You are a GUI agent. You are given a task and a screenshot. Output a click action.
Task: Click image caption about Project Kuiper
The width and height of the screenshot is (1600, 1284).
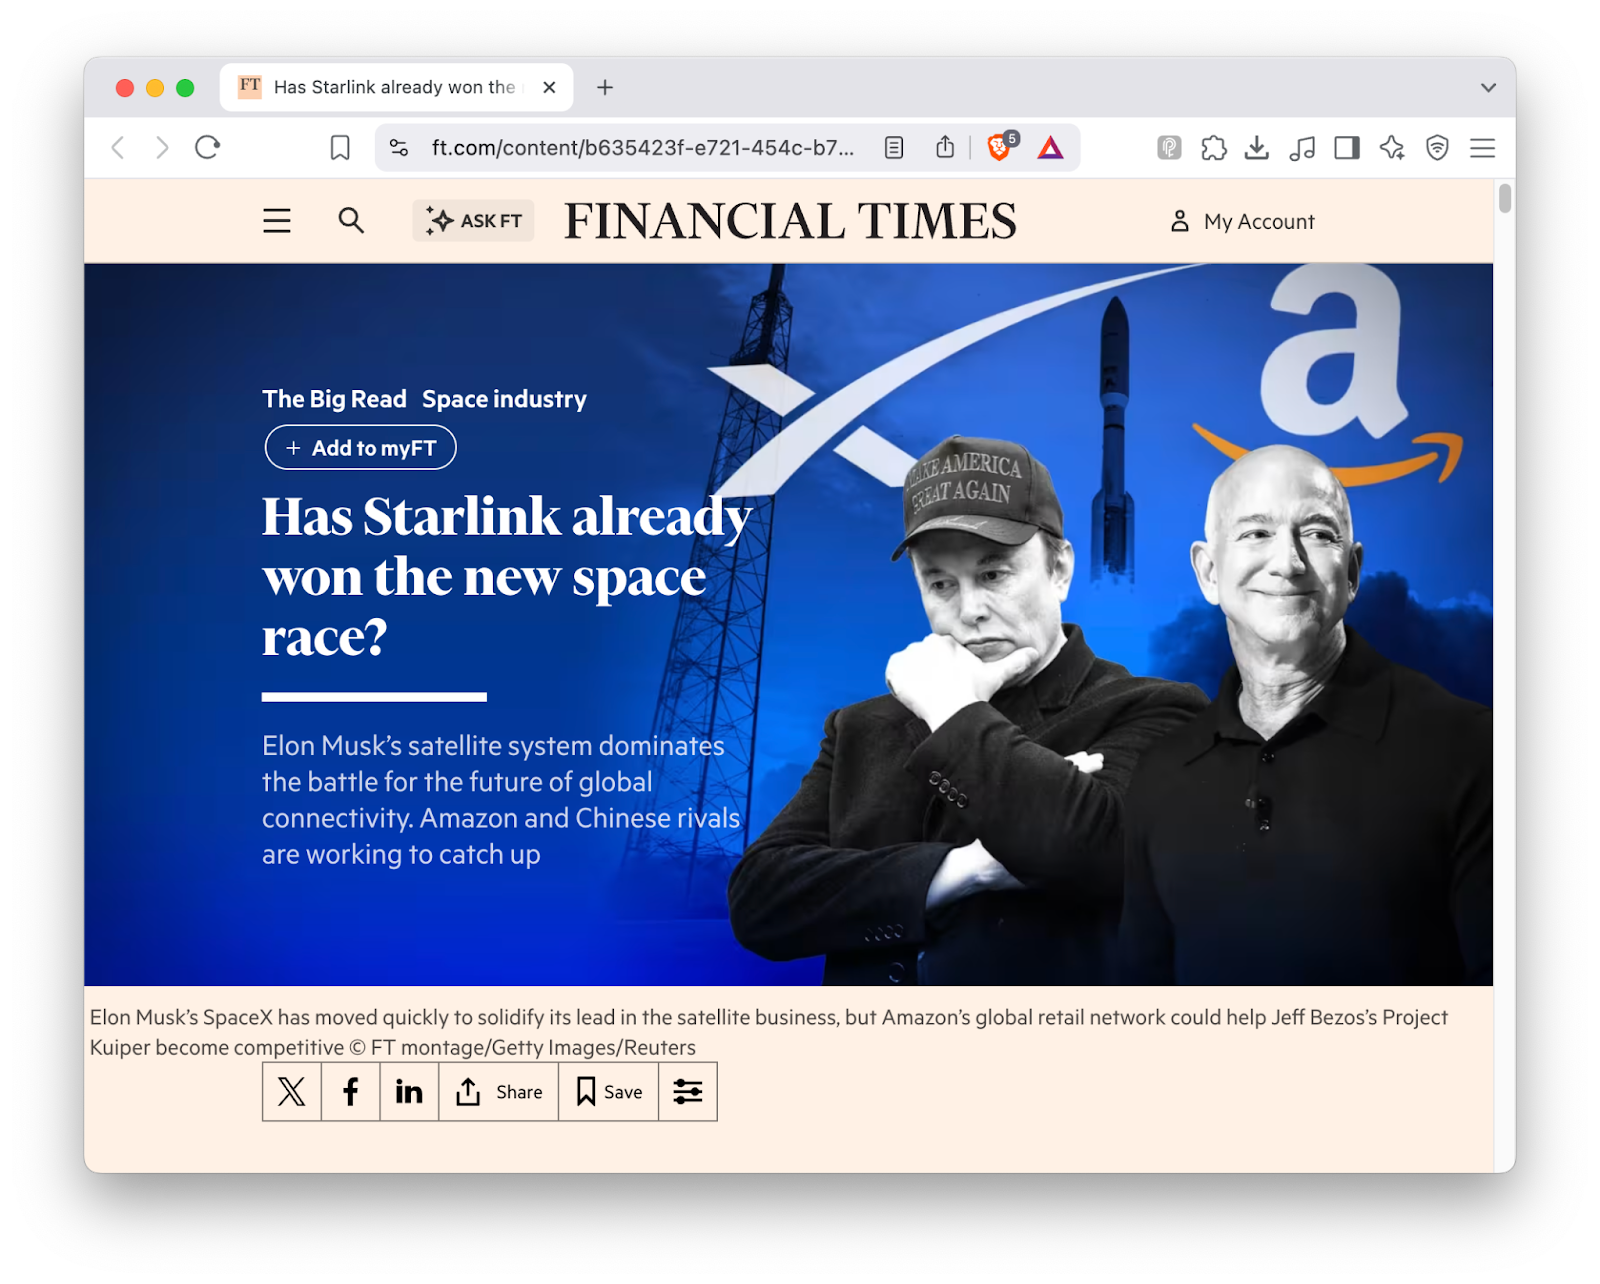[x=768, y=1032]
